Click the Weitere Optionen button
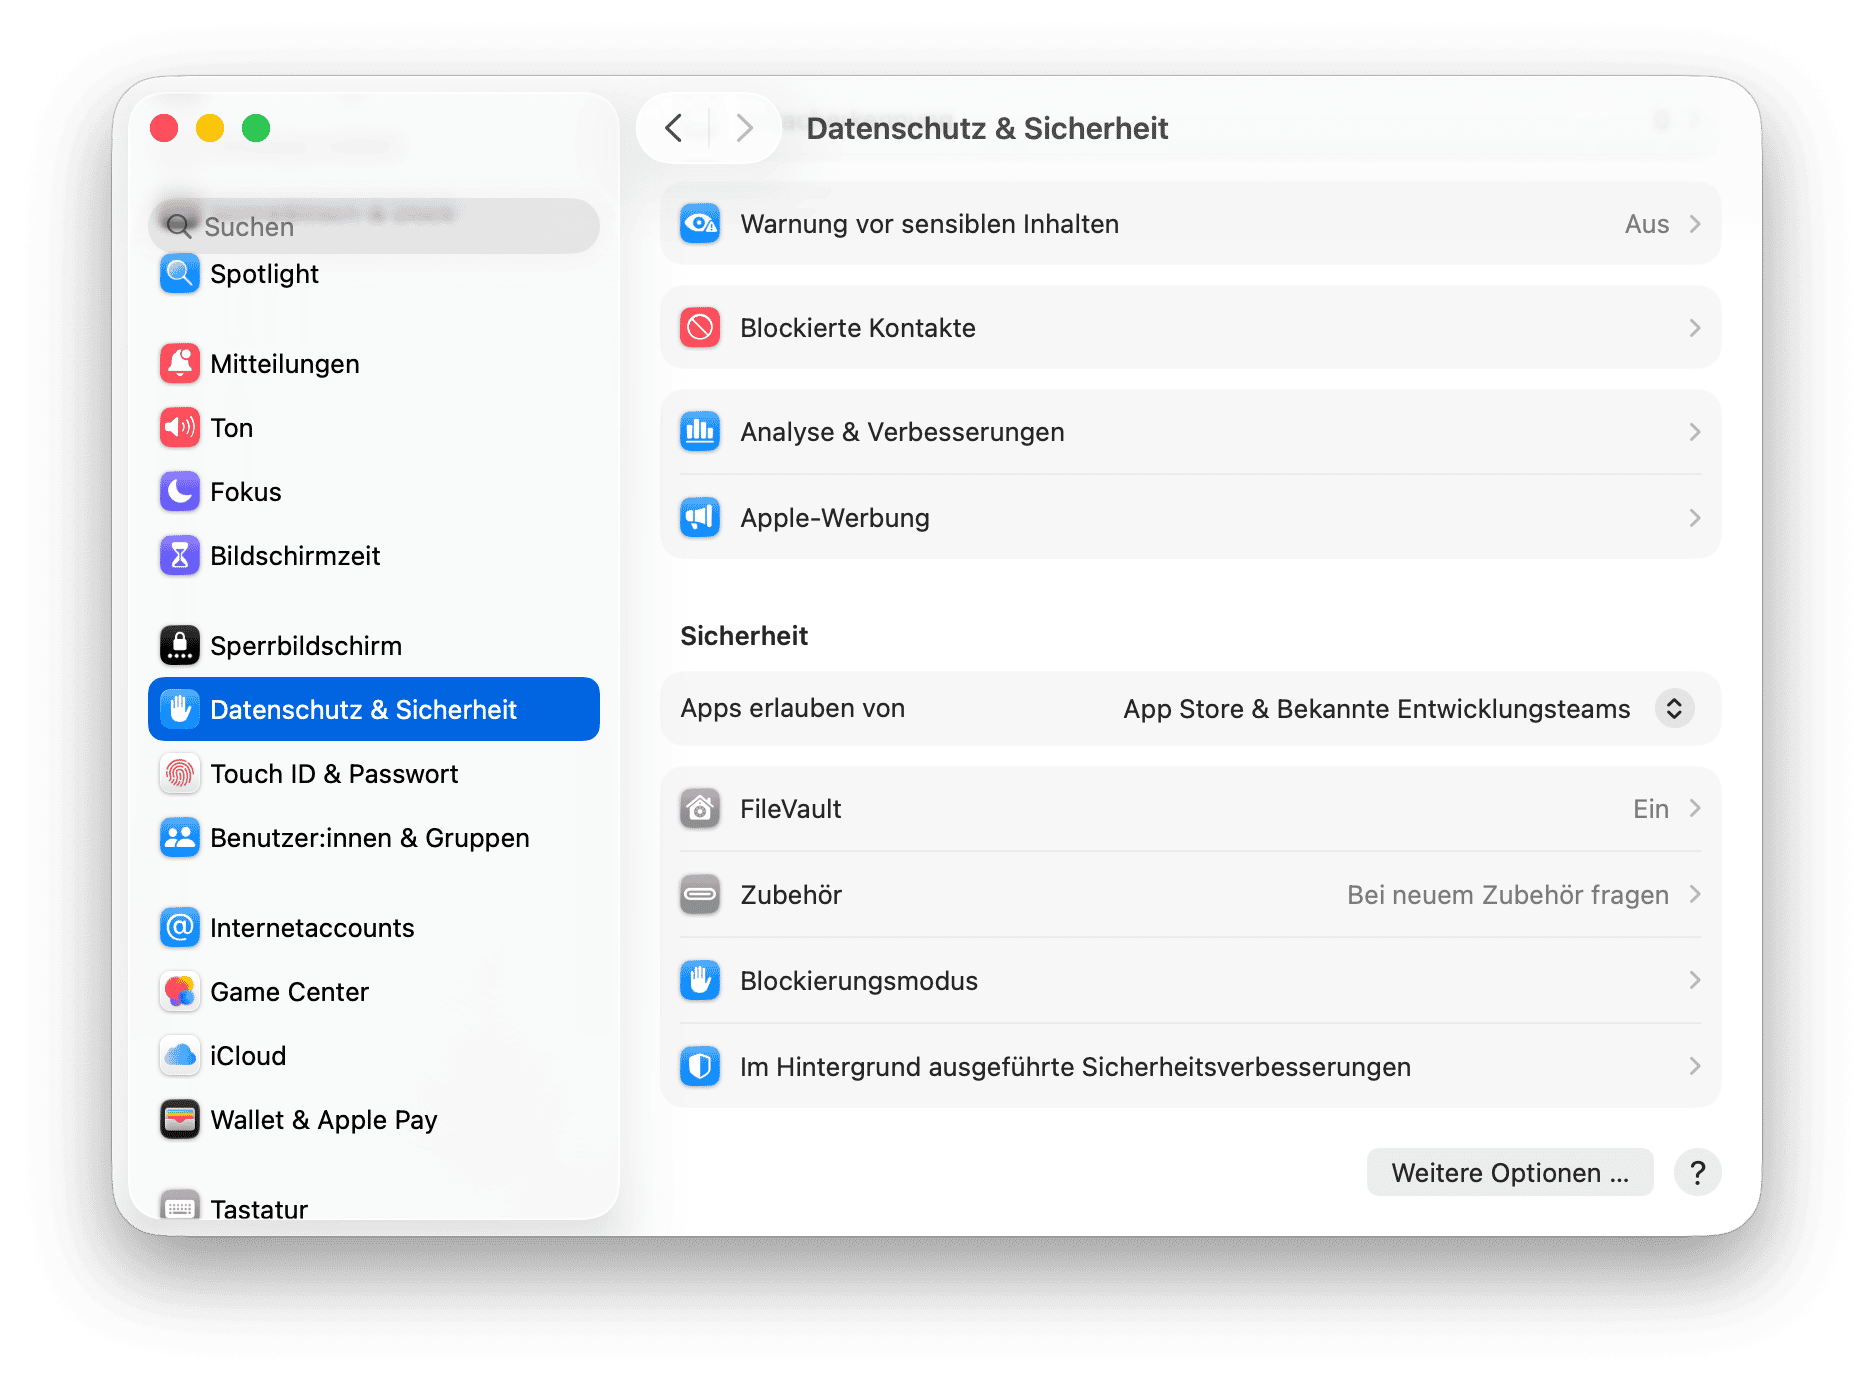Image resolution: width=1874 pixels, height=1384 pixels. [1509, 1172]
